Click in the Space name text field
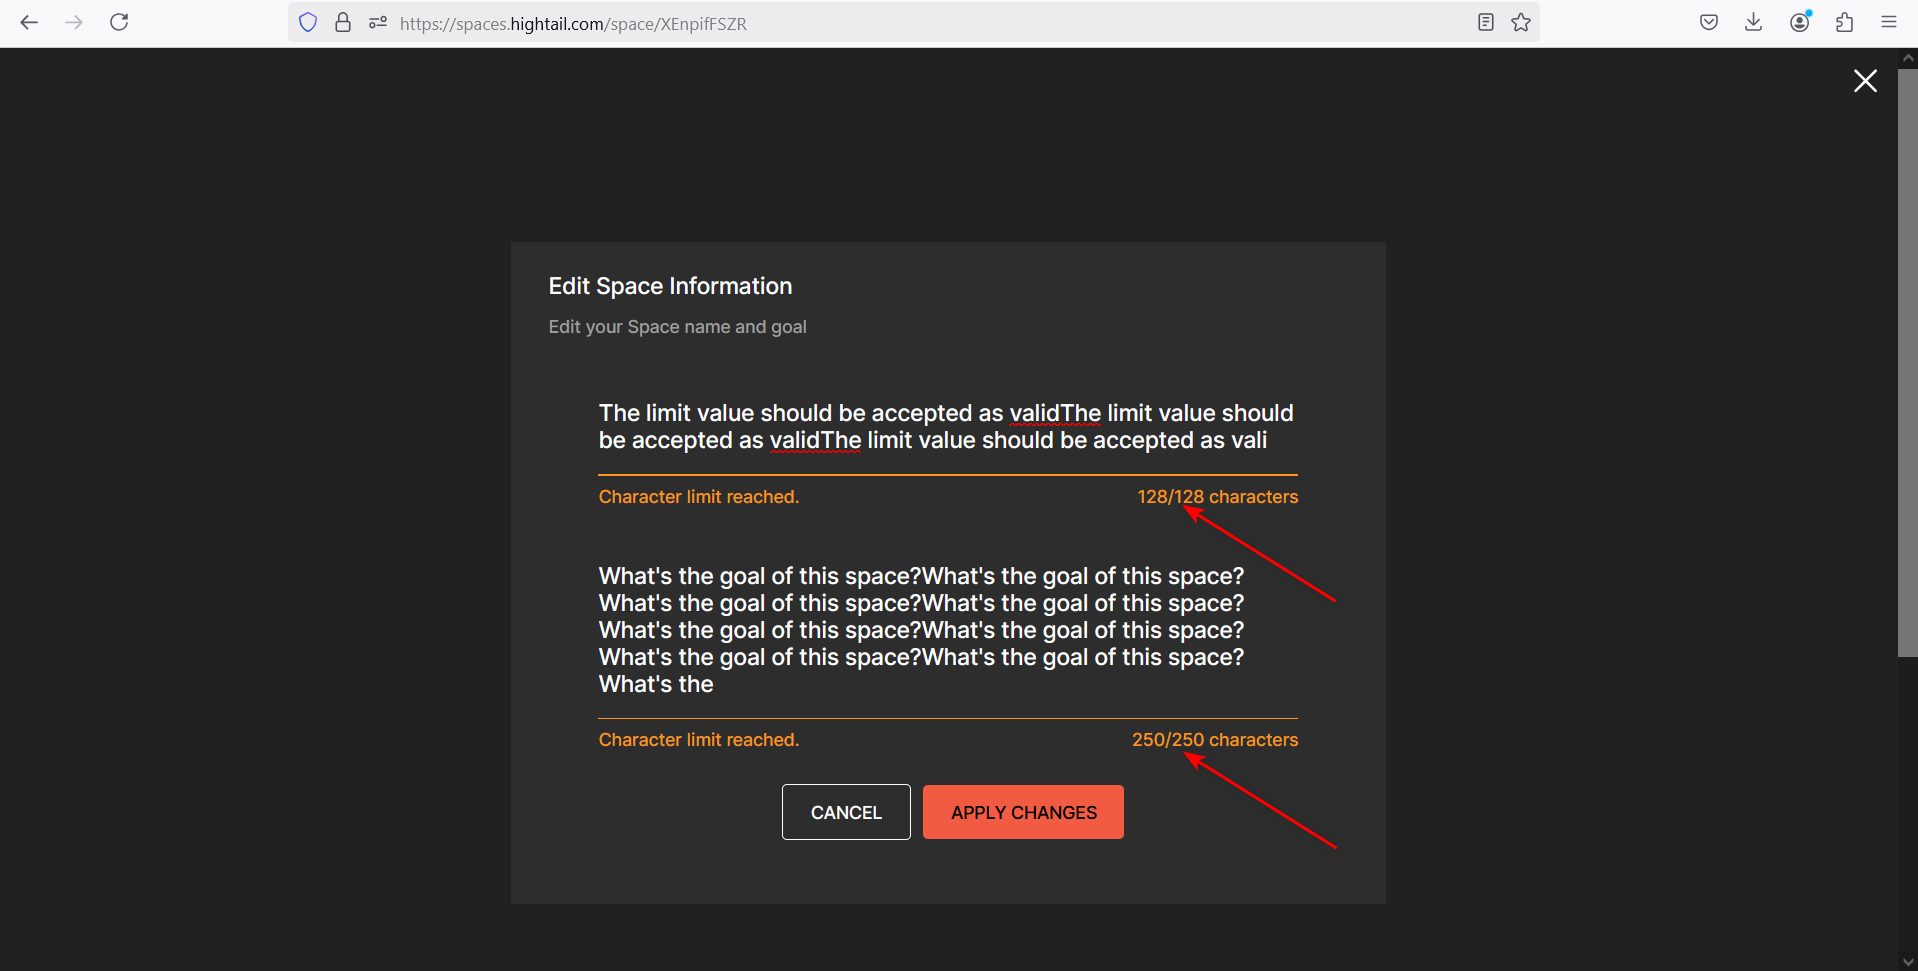The width and height of the screenshot is (1918, 971). (x=948, y=427)
